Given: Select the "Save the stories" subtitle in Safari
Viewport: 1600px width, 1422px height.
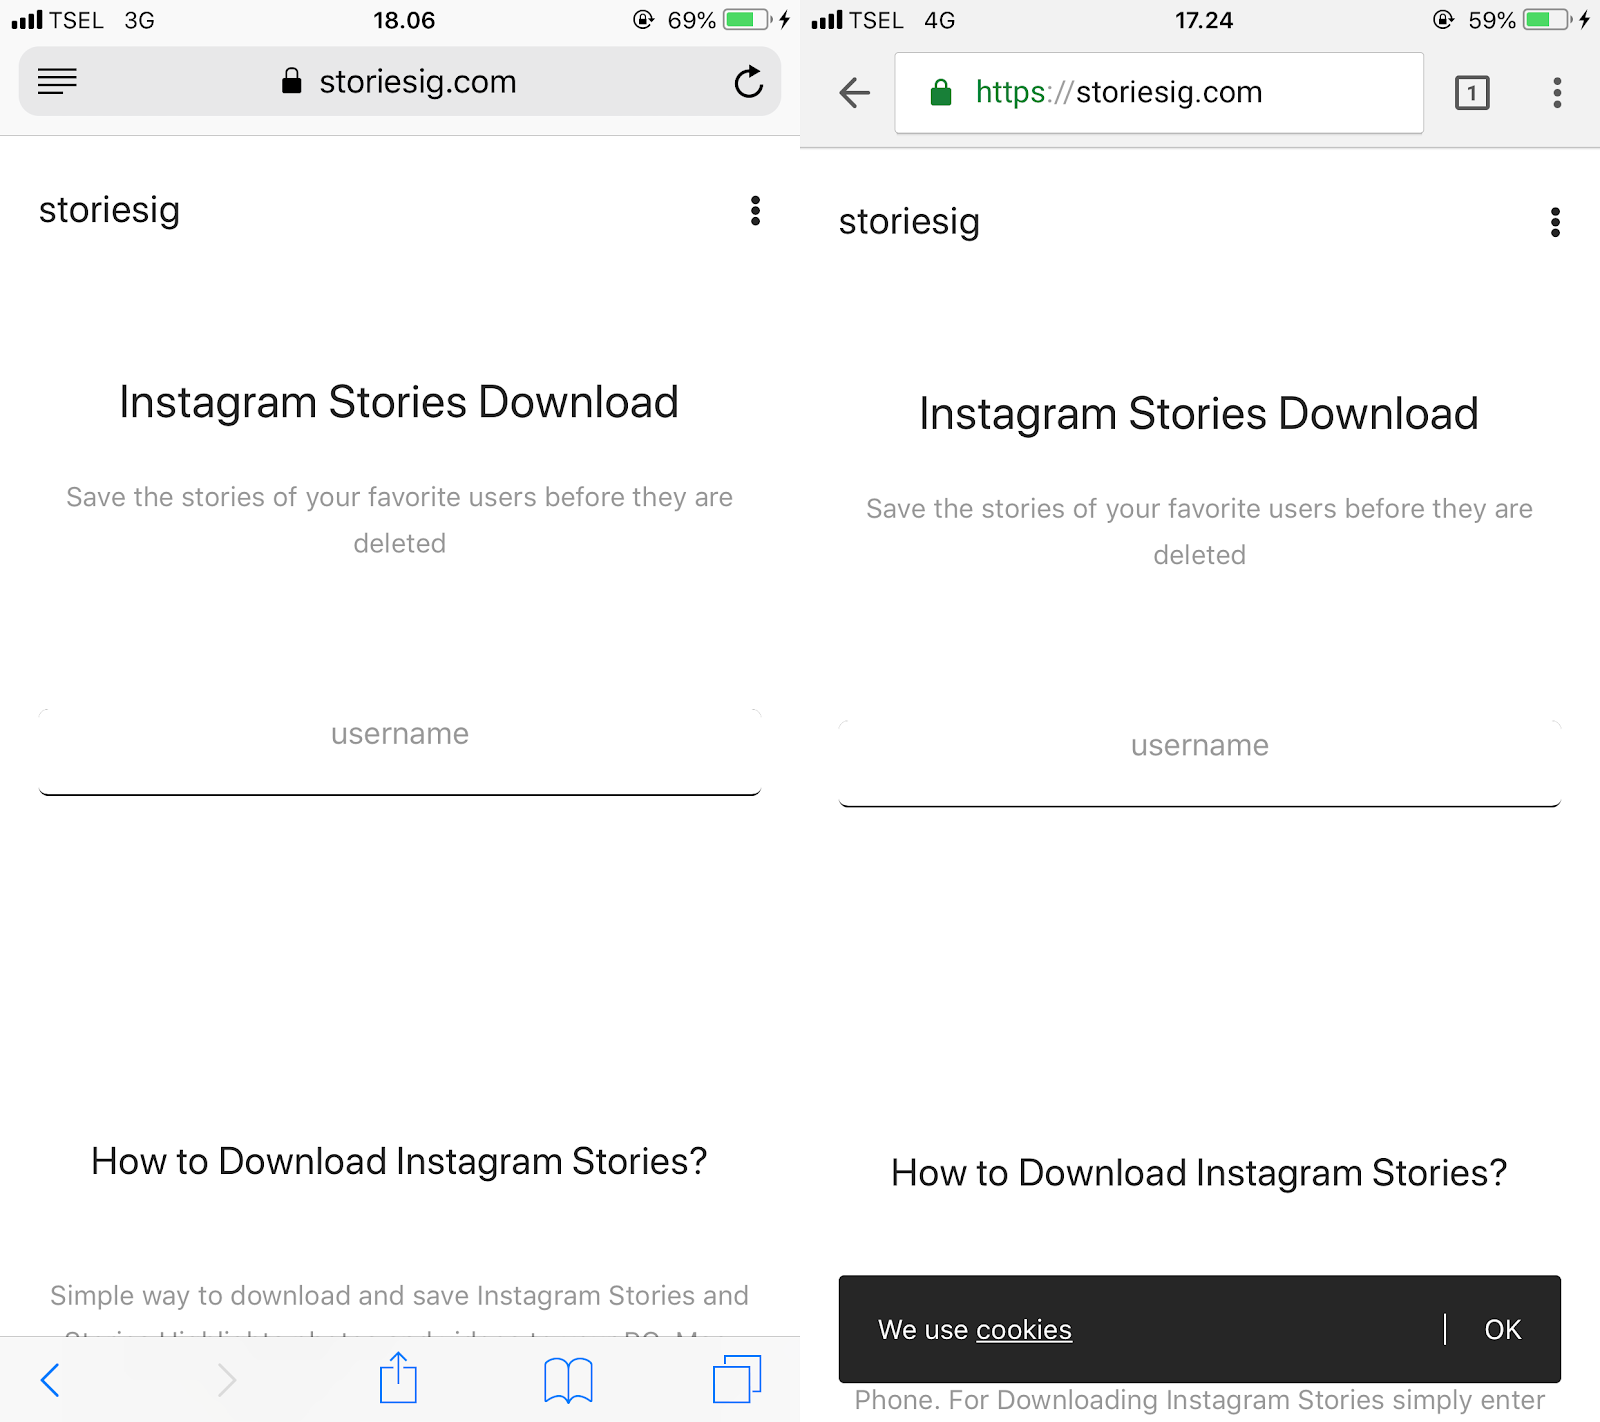Looking at the screenshot, I should (x=400, y=520).
